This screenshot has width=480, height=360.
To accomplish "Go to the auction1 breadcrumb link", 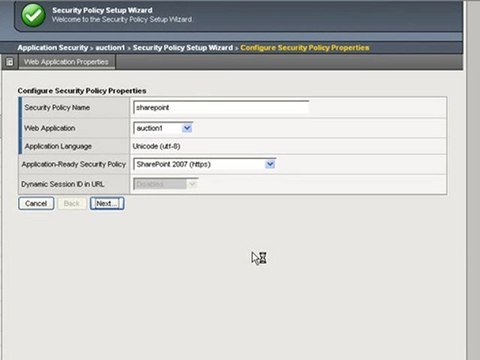I will coord(110,48).
